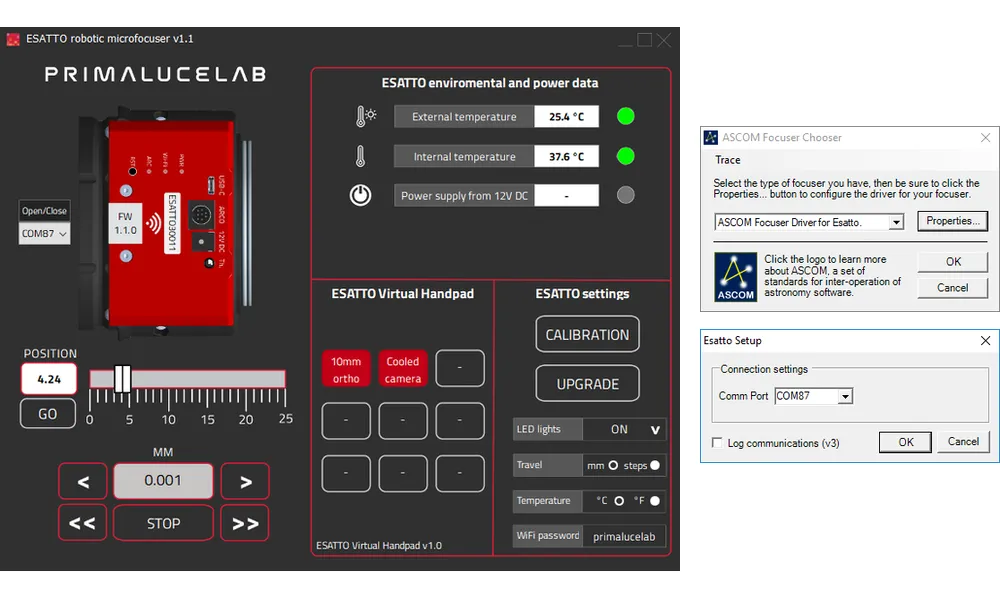Select steps travel unit radio button
1000x600 pixels.
pos(654,465)
